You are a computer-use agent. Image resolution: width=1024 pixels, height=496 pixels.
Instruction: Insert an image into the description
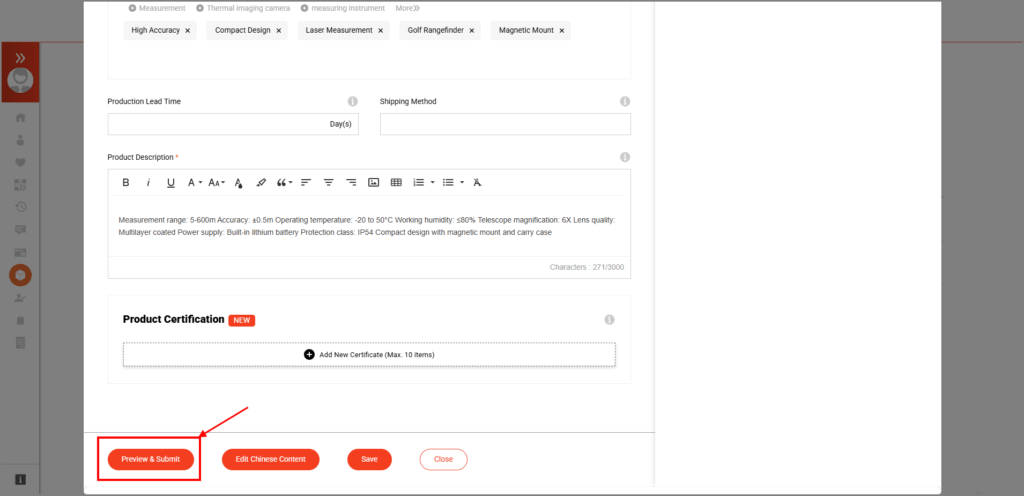(x=374, y=182)
